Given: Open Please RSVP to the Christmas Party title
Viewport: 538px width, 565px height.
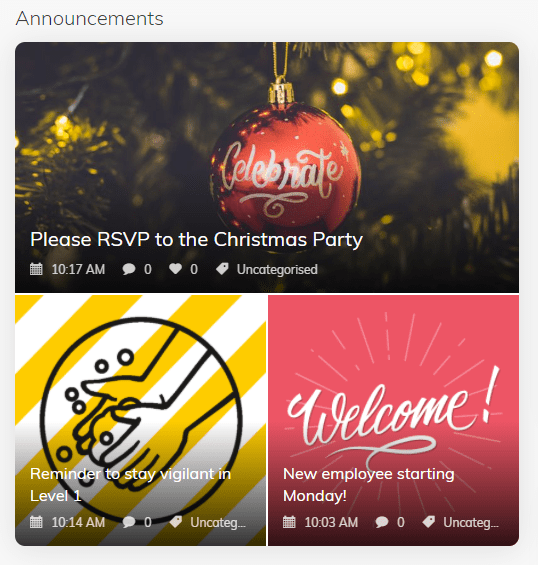Looking at the screenshot, I should click(x=196, y=240).
